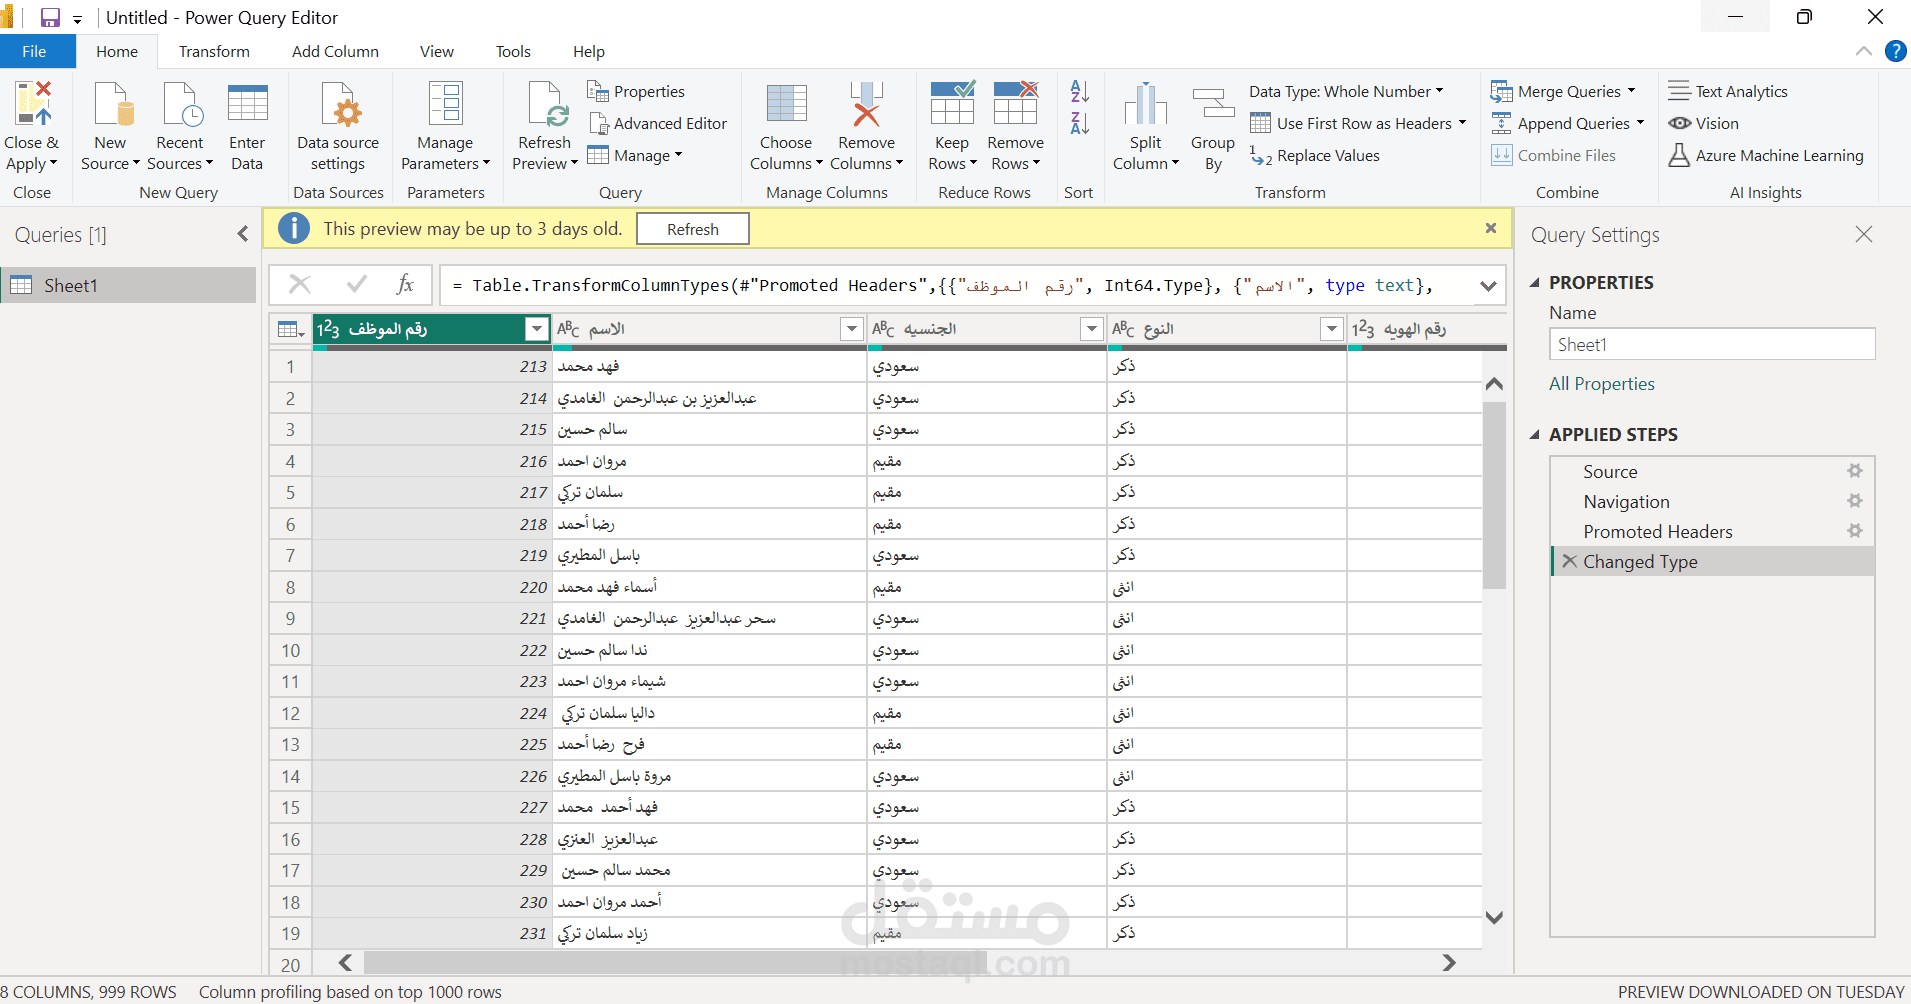Switch to the Transform tab
1911x1004 pixels.
point(214,52)
